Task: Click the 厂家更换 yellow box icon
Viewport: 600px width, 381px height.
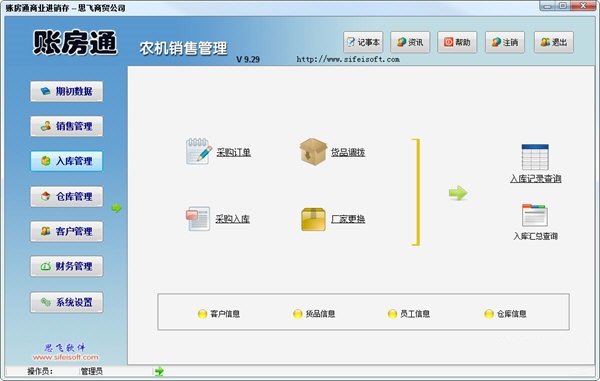Action: click(313, 219)
